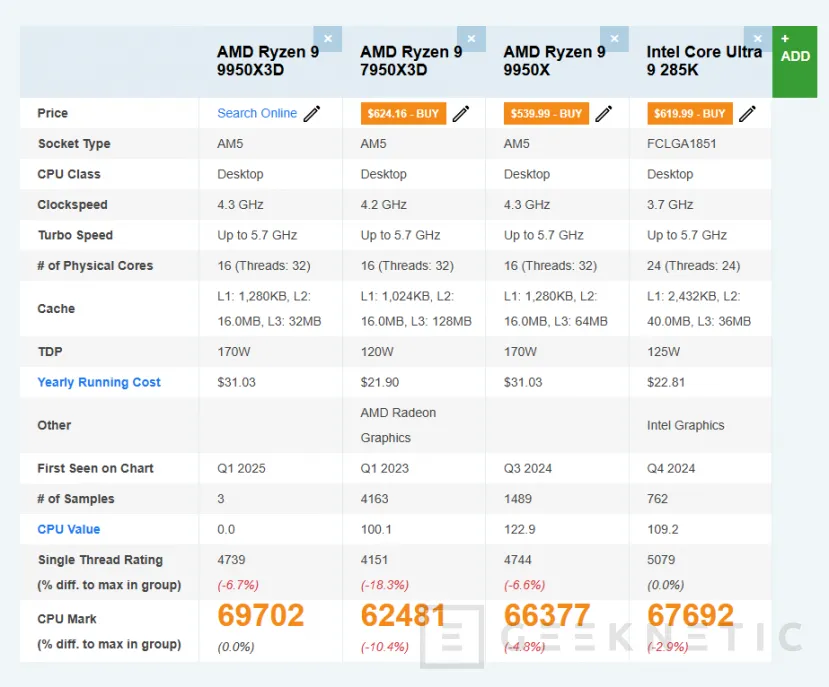This screenshot has height=687, width=829.
Task: Click the CPU Mark row label
Action: pos(67,619)
